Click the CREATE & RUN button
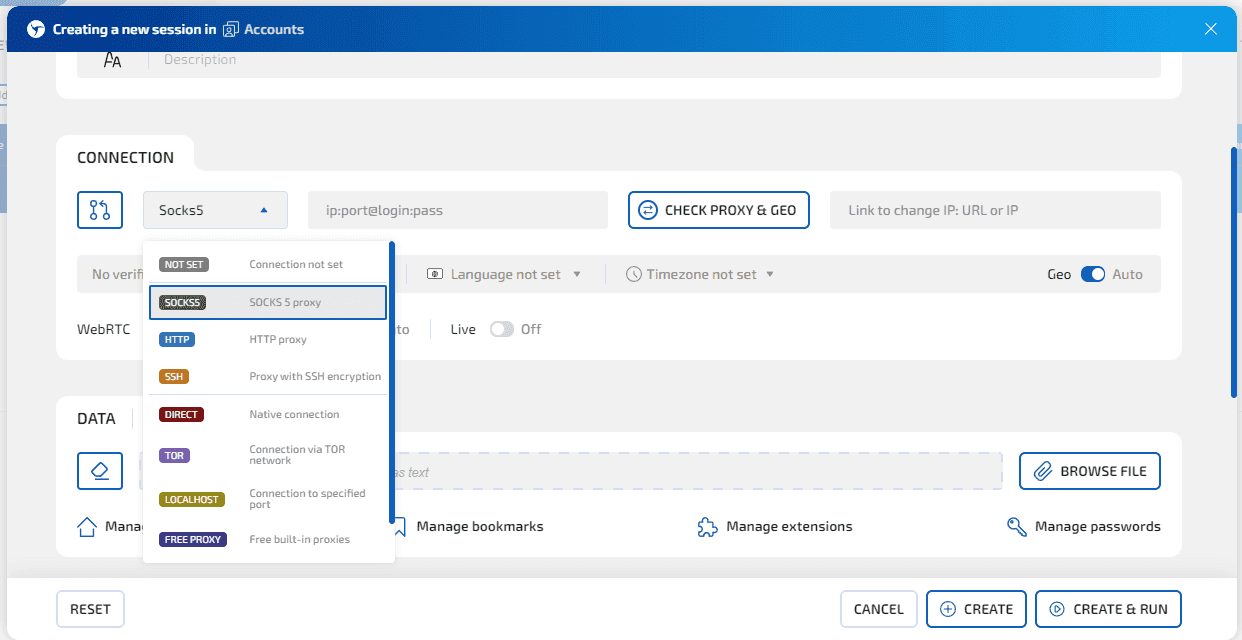The width and height of the screenshot is (1242, 640). [1108, 608]
